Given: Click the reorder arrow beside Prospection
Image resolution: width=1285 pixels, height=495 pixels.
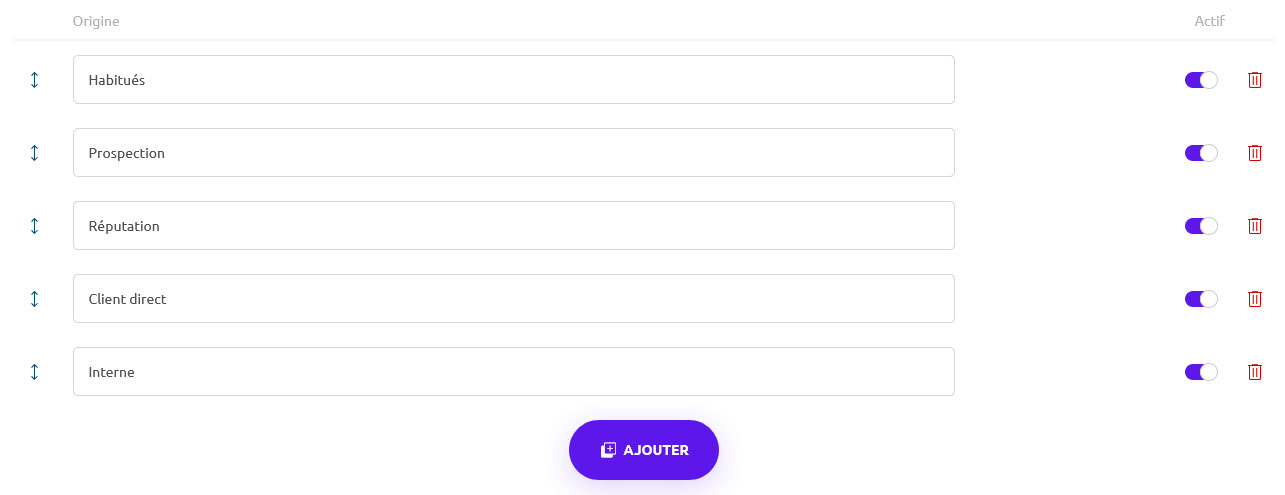Looking at the screenshot, I should pyautogui.click(x=34, y=153).
